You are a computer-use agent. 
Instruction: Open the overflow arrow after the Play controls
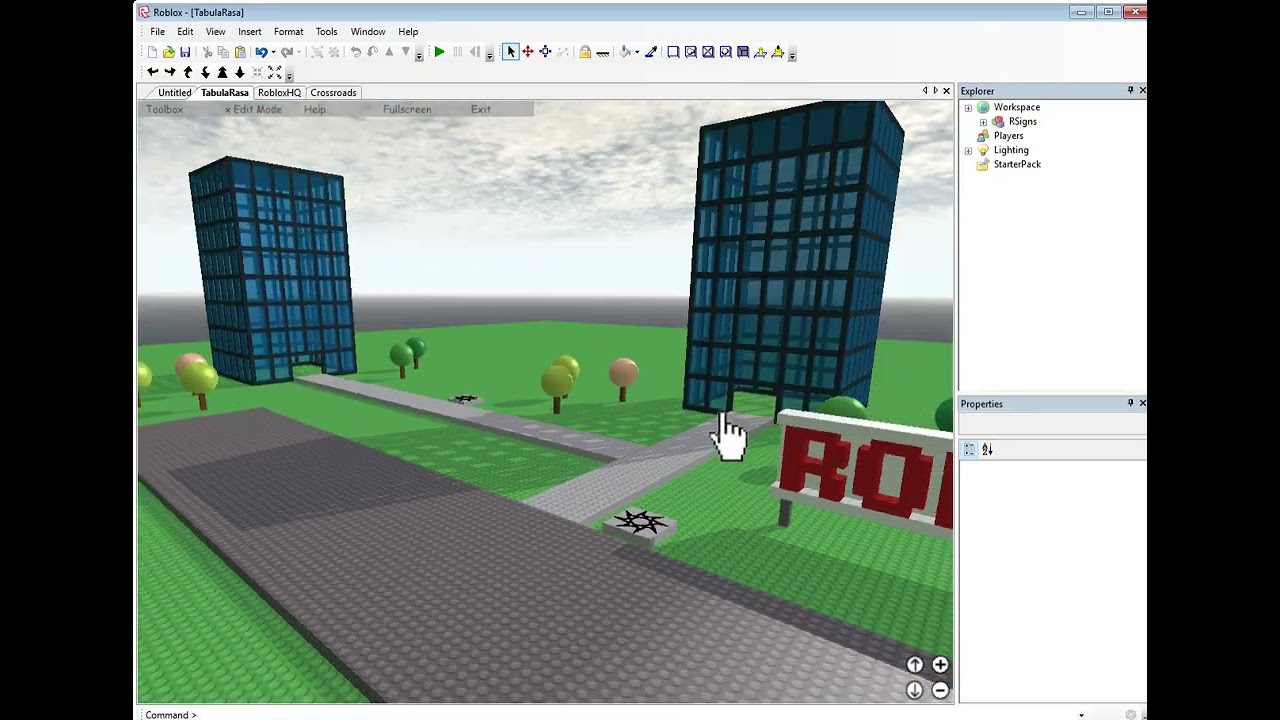(489, 55)
